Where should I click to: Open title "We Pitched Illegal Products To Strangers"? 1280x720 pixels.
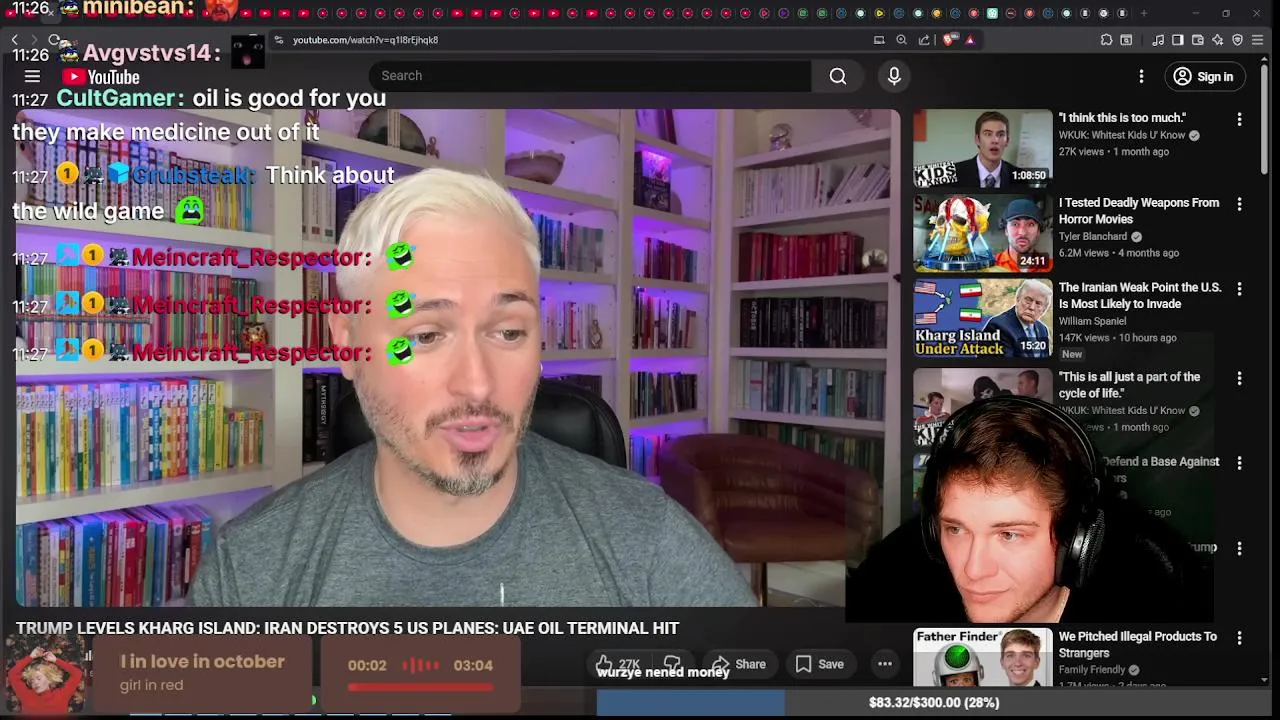coord(1138,645)
